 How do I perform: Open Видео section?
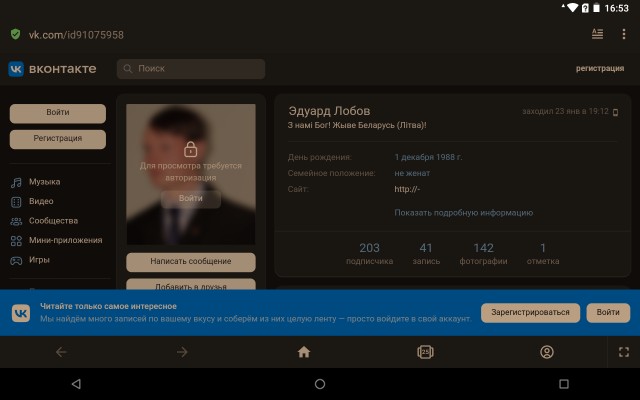tap(41, 201)
